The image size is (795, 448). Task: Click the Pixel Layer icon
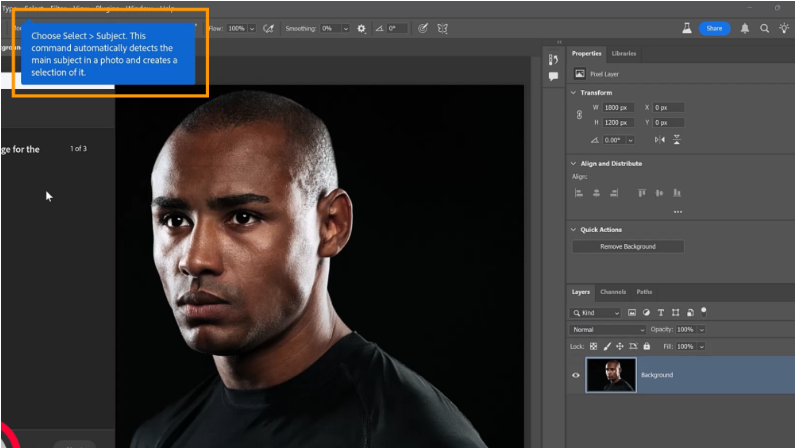tap(580, 74)
